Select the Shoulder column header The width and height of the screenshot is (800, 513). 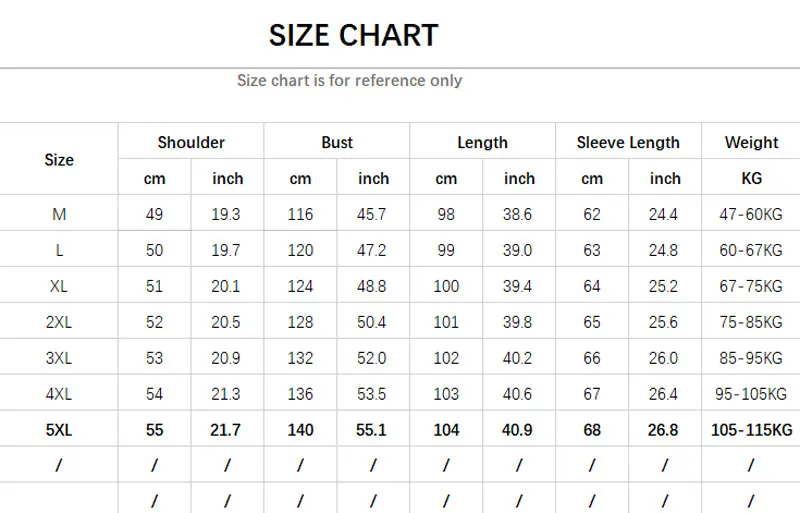(191, 142)
